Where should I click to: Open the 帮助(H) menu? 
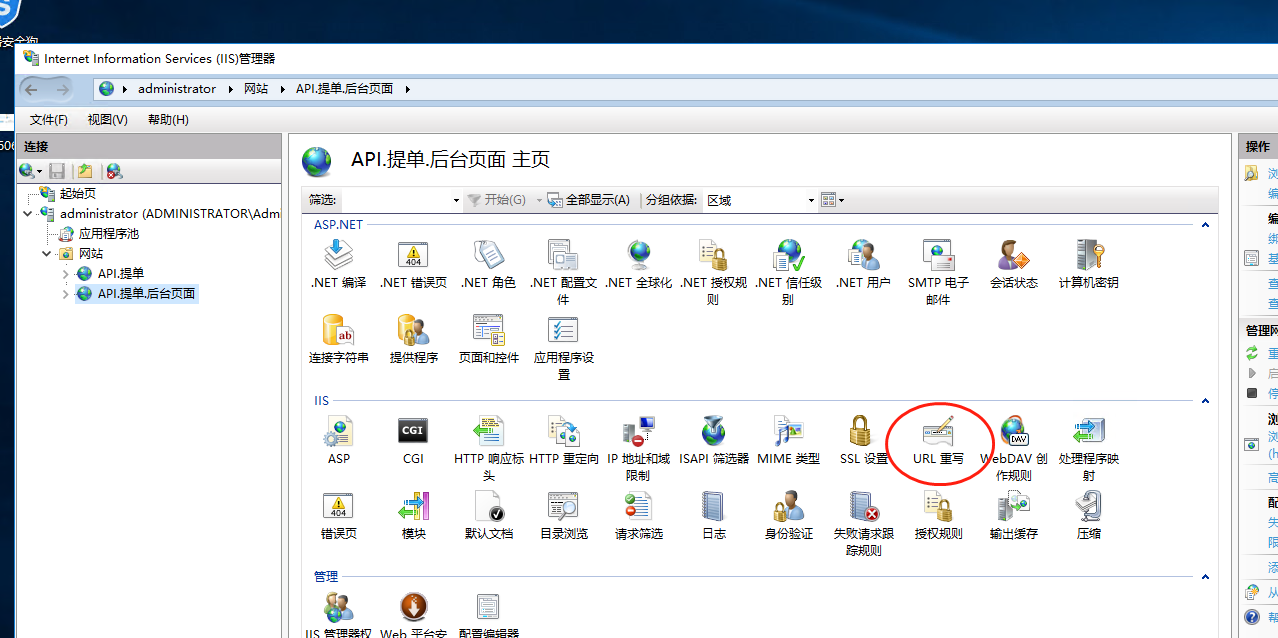168,120
